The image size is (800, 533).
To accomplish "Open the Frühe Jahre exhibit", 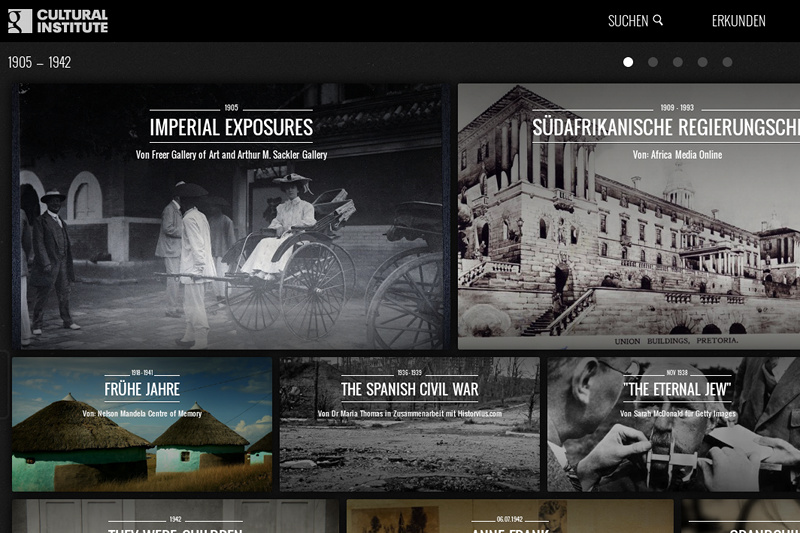I will [x=142, y=424].
